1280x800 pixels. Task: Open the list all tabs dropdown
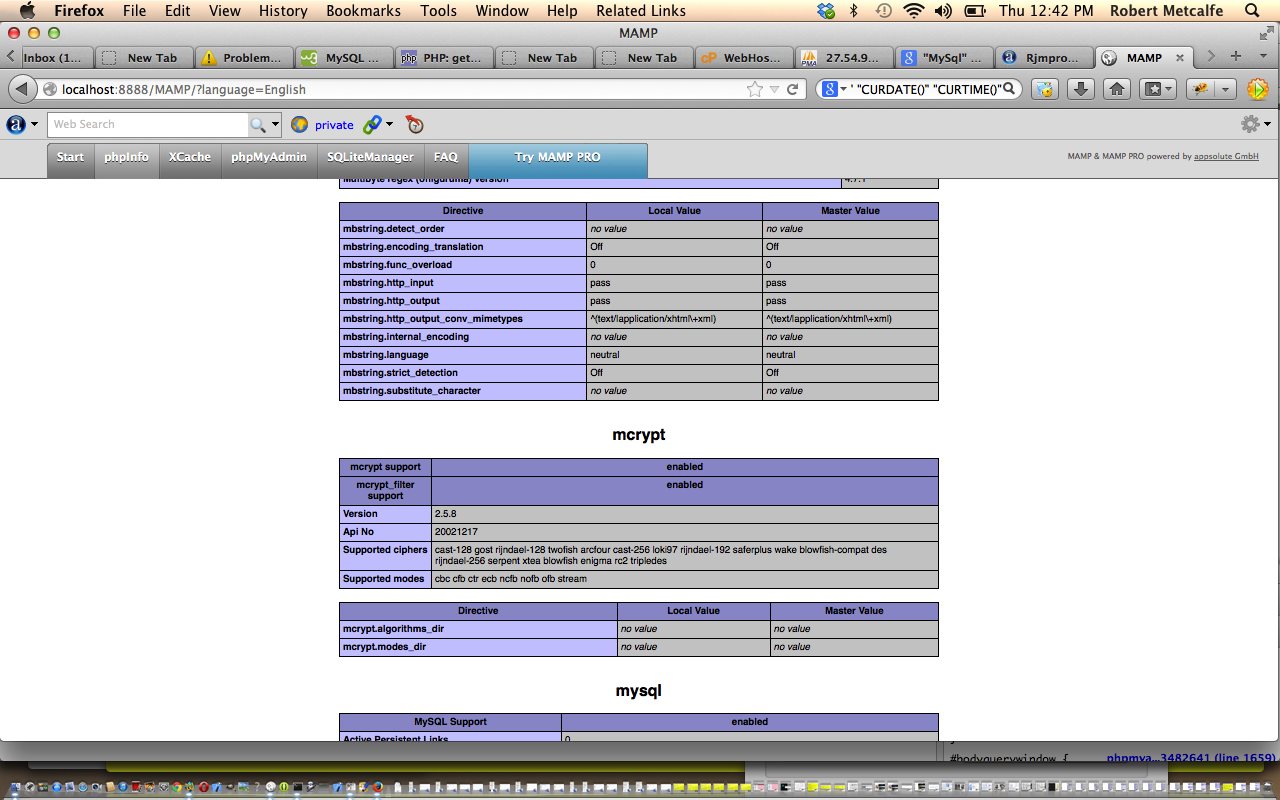(x=1261, y=57)
